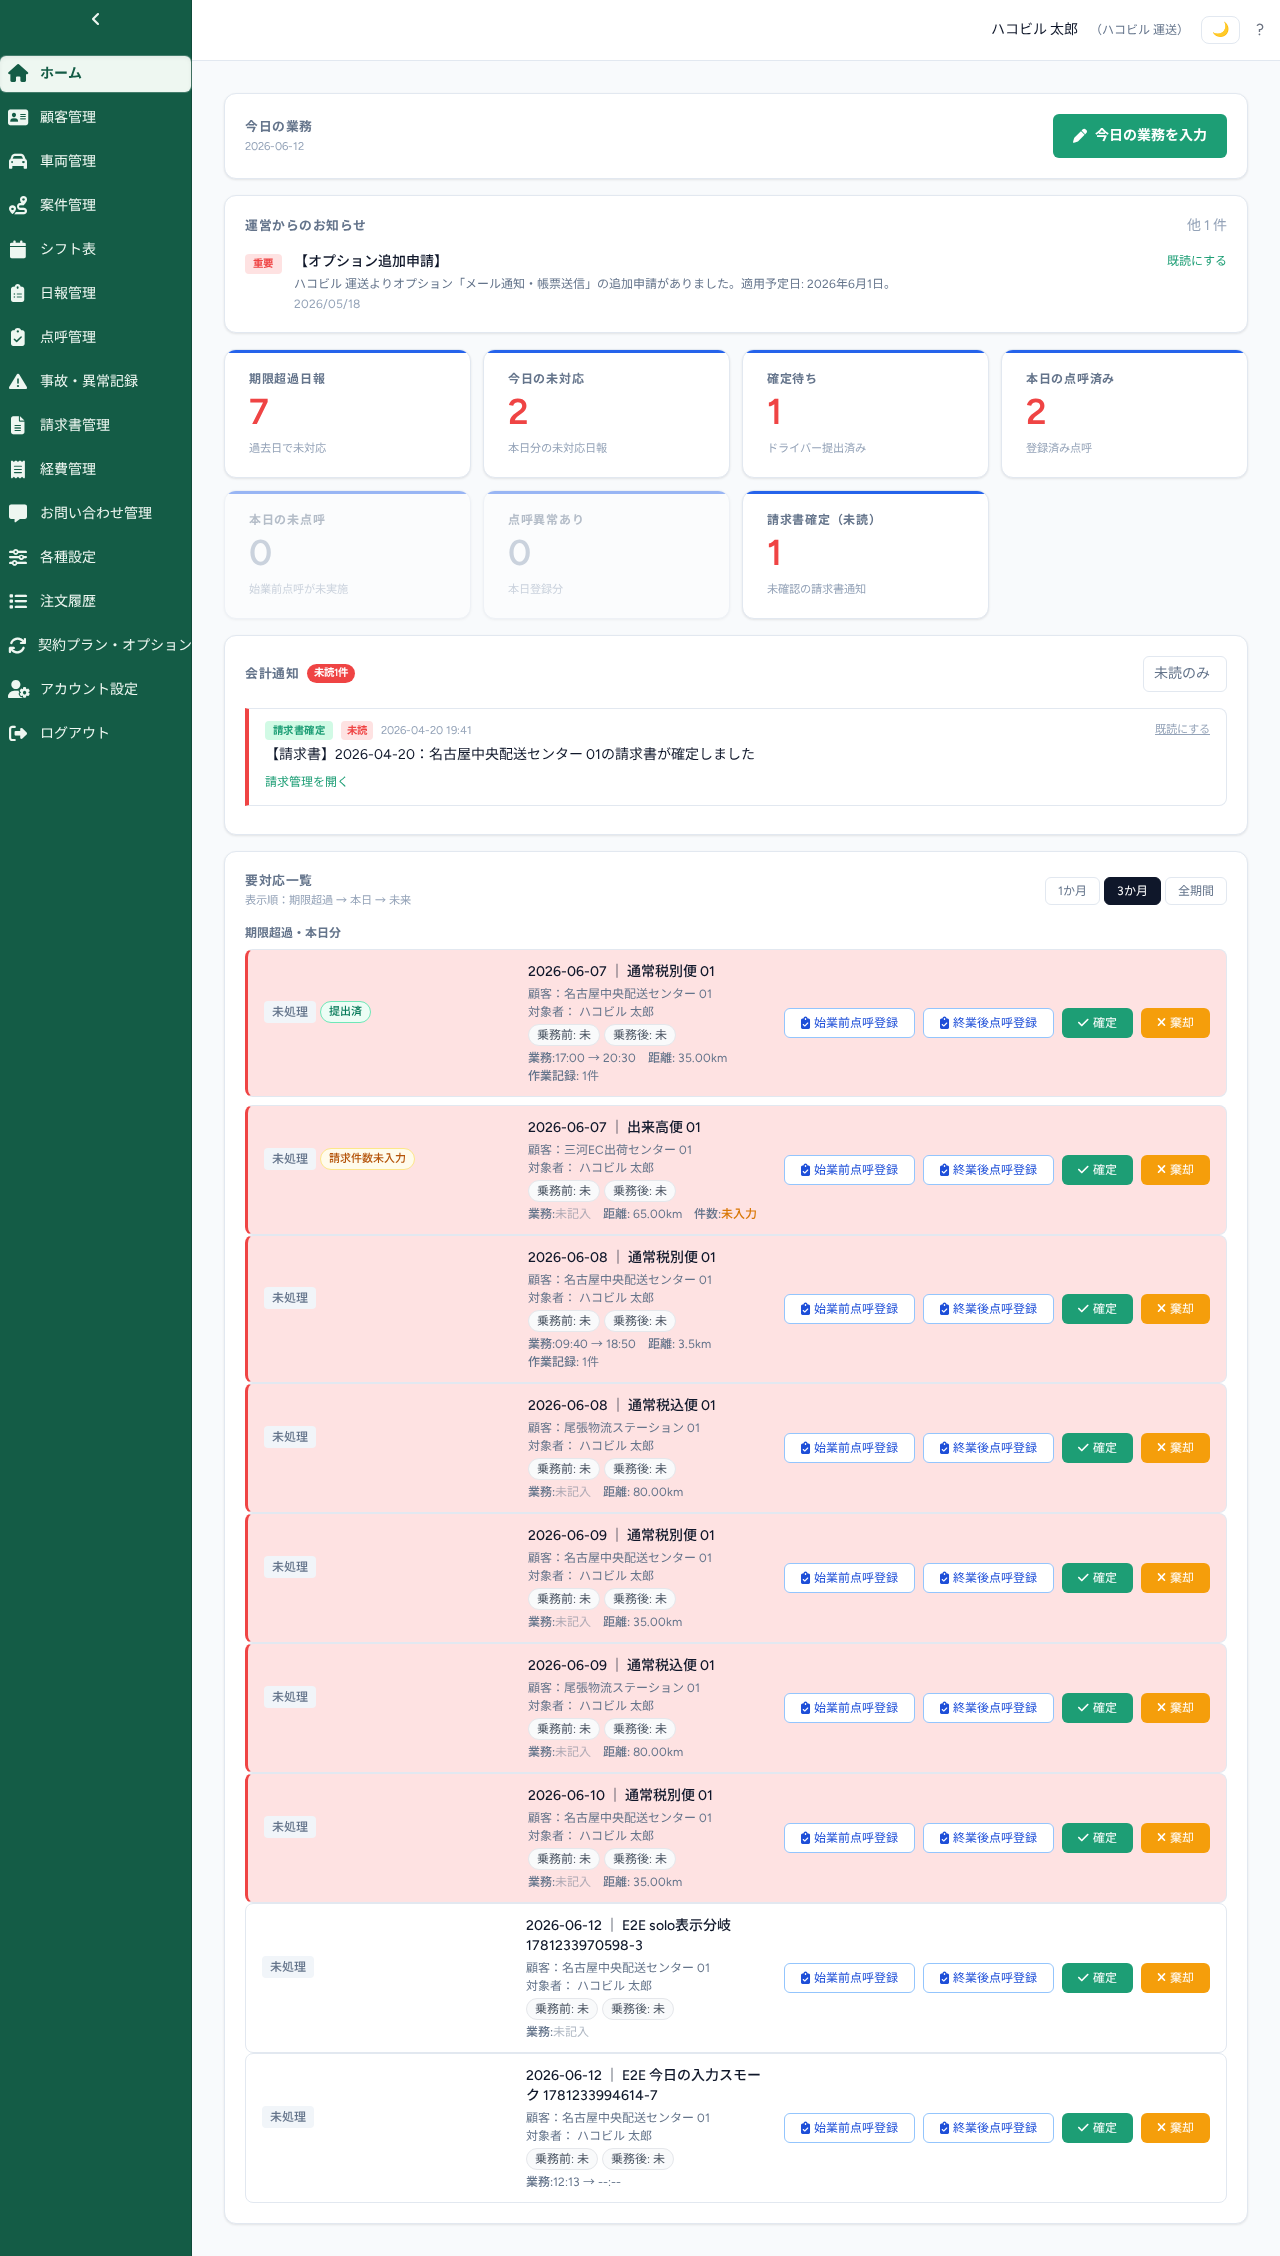1280x2256 pixels.
Task: Select the 全期間 period filter
Action: [x=1196, y=891]
